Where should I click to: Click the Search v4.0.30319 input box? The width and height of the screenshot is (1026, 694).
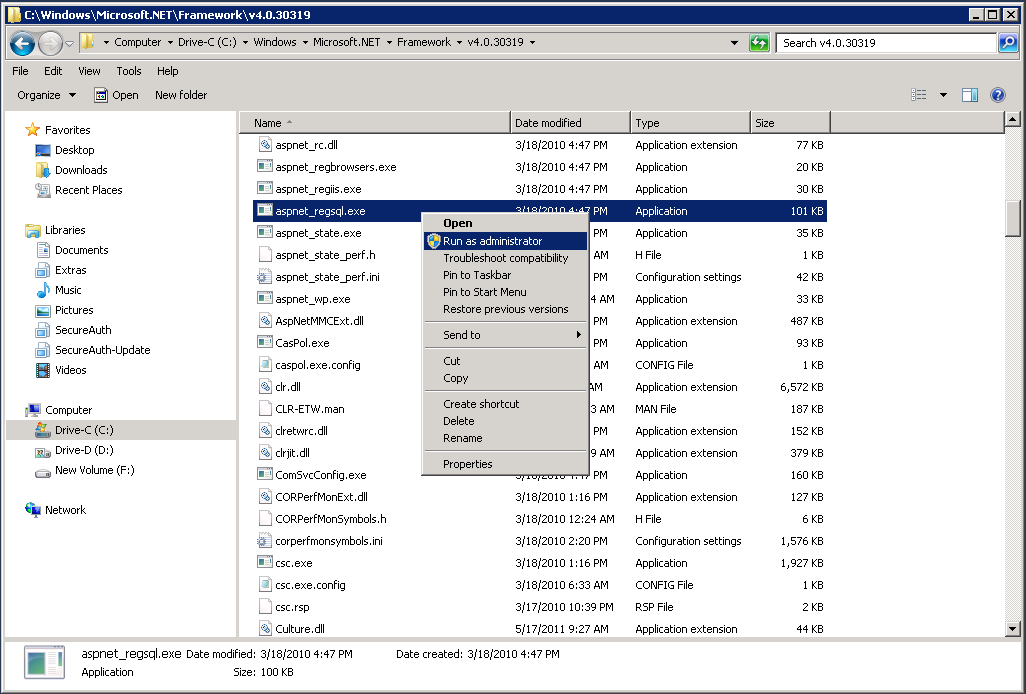(x=885, y=43)
